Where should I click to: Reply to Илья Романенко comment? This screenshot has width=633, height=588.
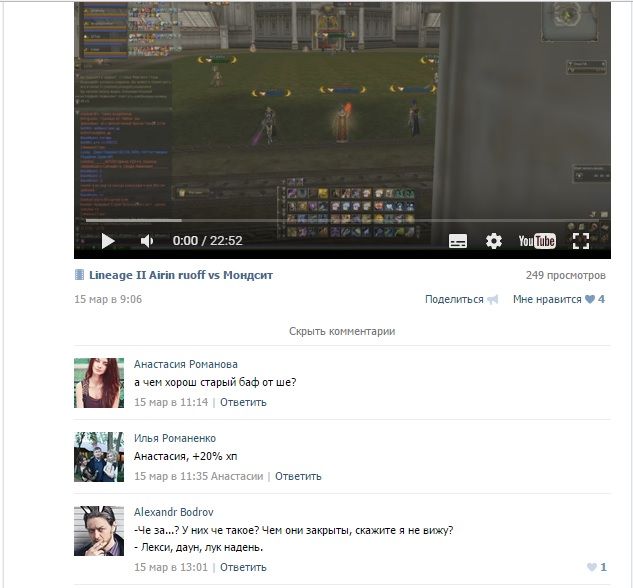click(298, 476)
